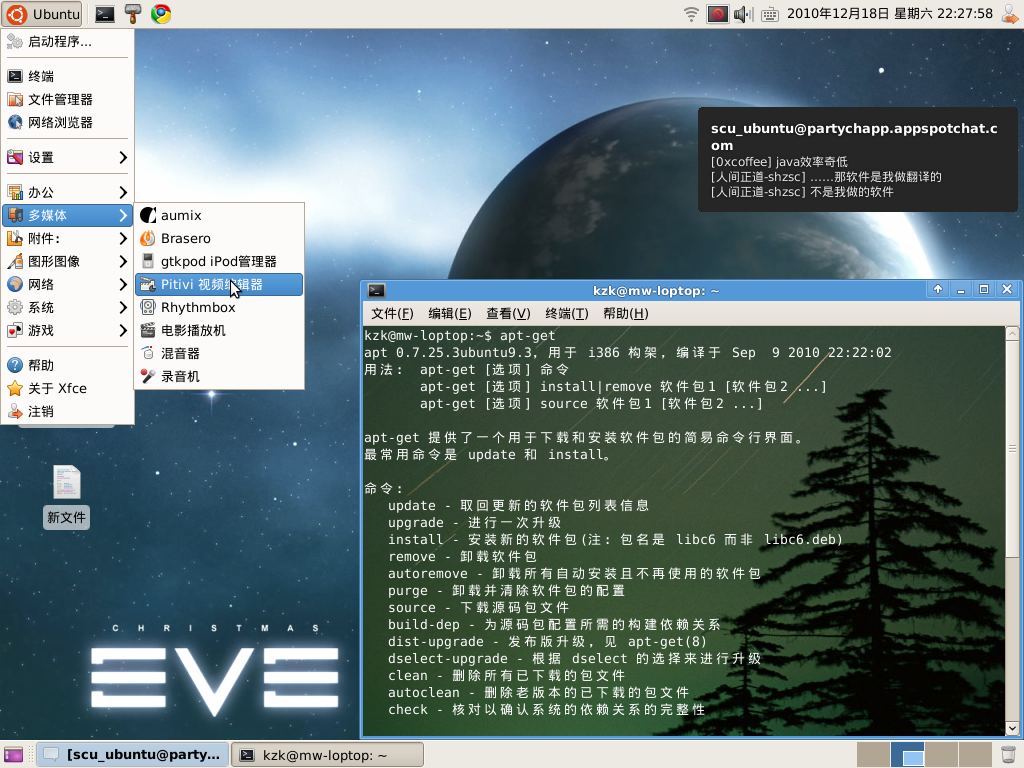Click the red blocked tray icon
Screen dimensions: 1024x768
pos(717,14)
